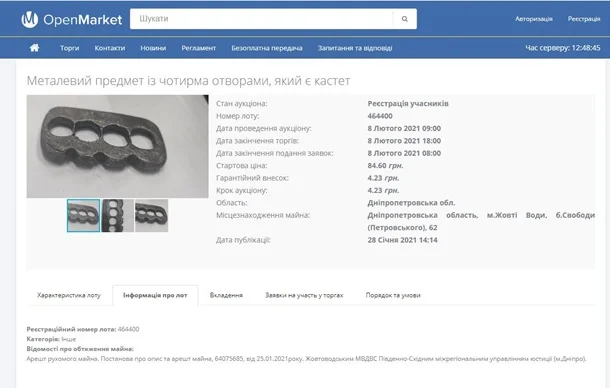Switch to Порядок та умови tab
This screenshot has height=388, width=610.
point(393,295)
